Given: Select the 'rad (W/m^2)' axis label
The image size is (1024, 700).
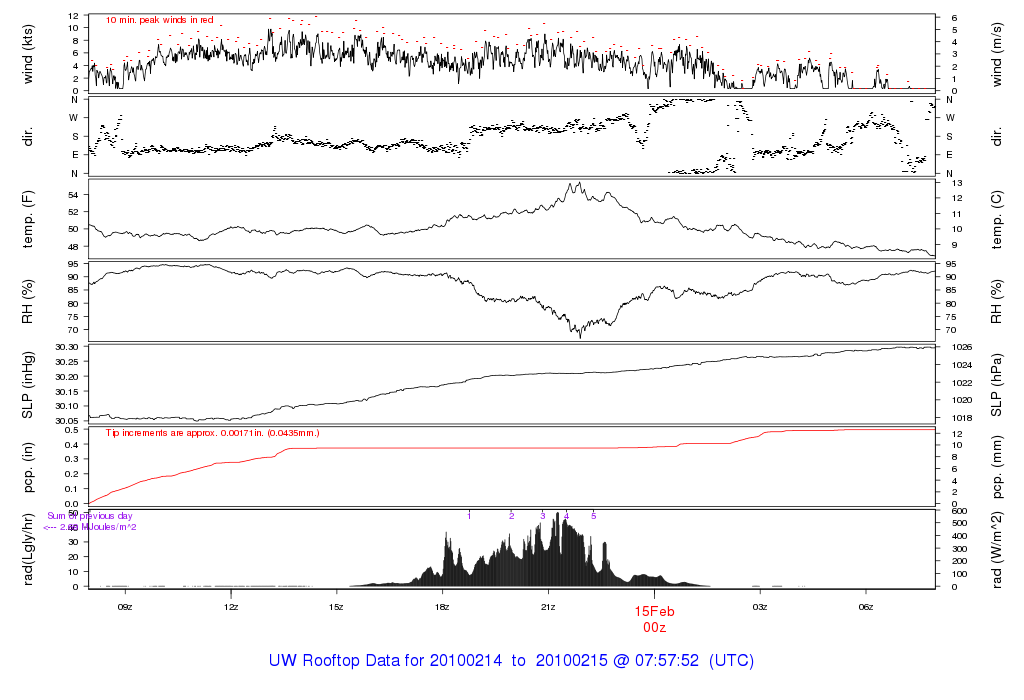Looking at the screenshot, I should click(997, 549).
